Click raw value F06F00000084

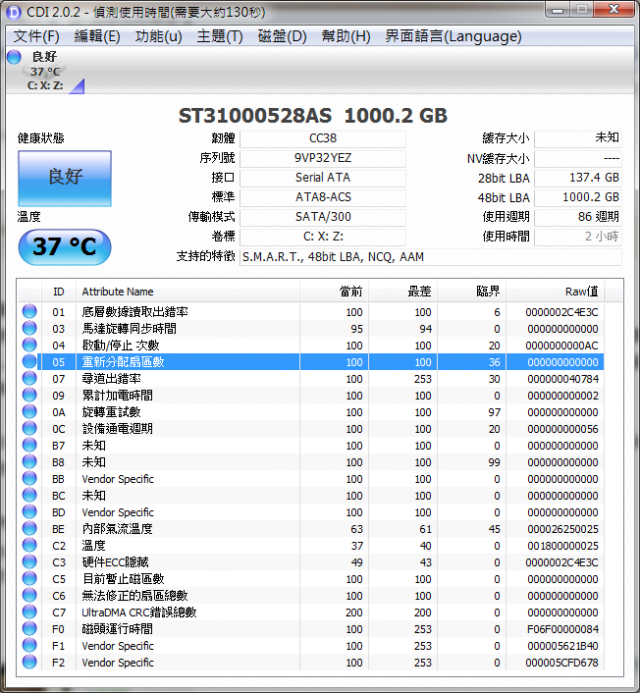563,629
